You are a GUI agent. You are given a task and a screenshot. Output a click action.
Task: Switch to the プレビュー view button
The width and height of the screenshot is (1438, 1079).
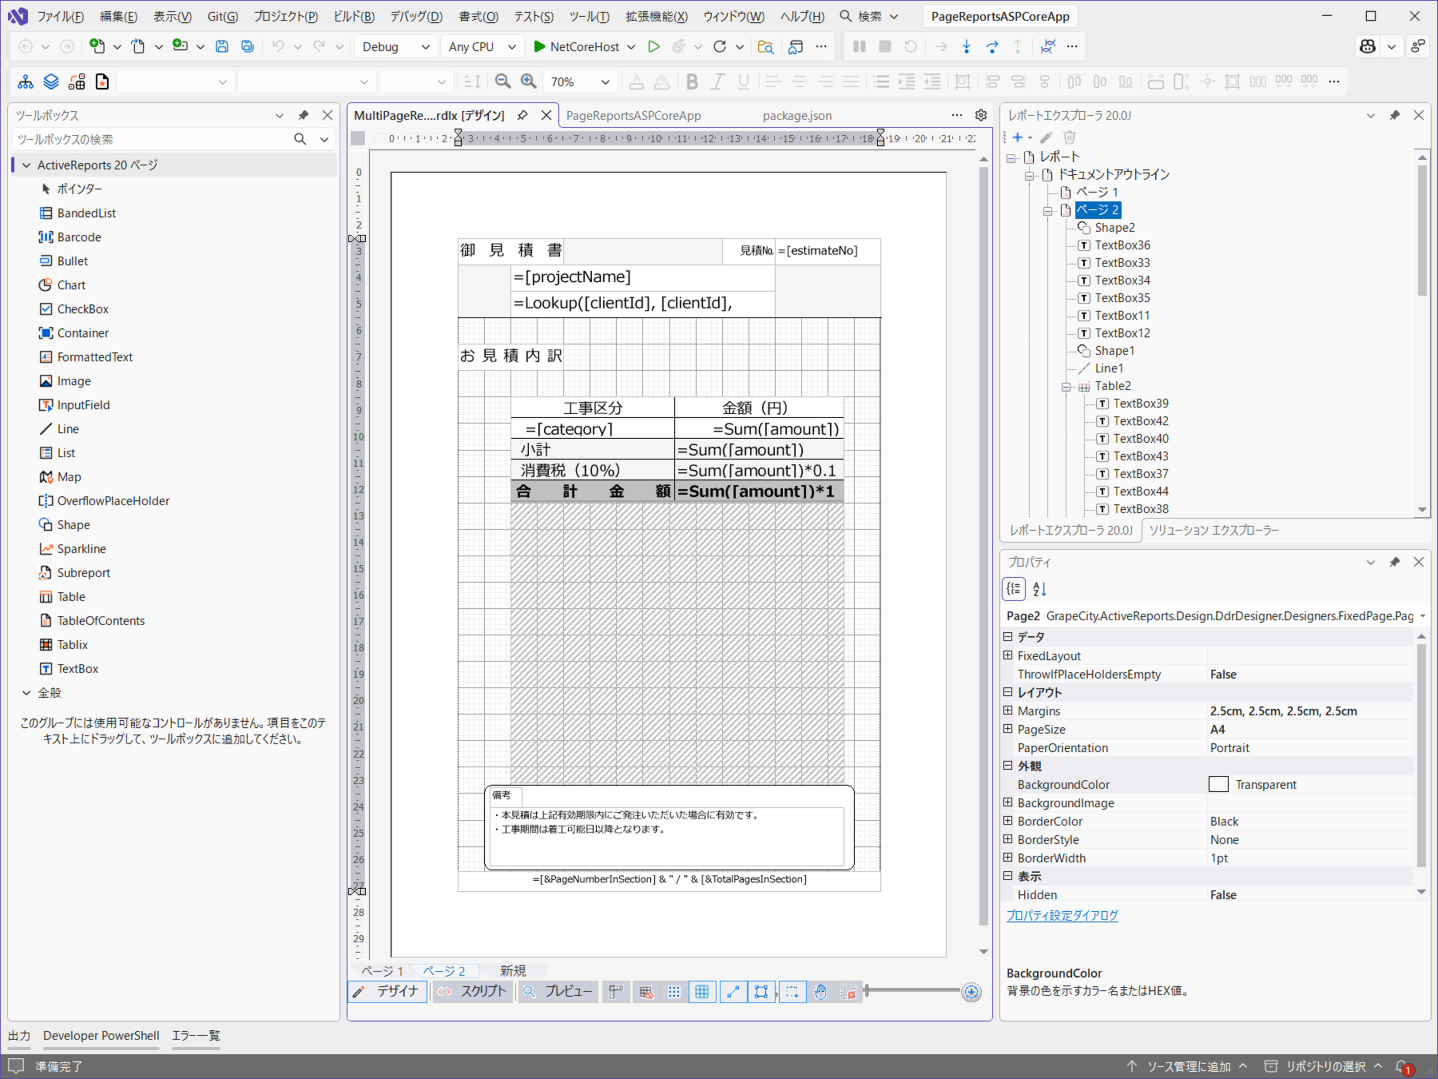pos(558,991)
